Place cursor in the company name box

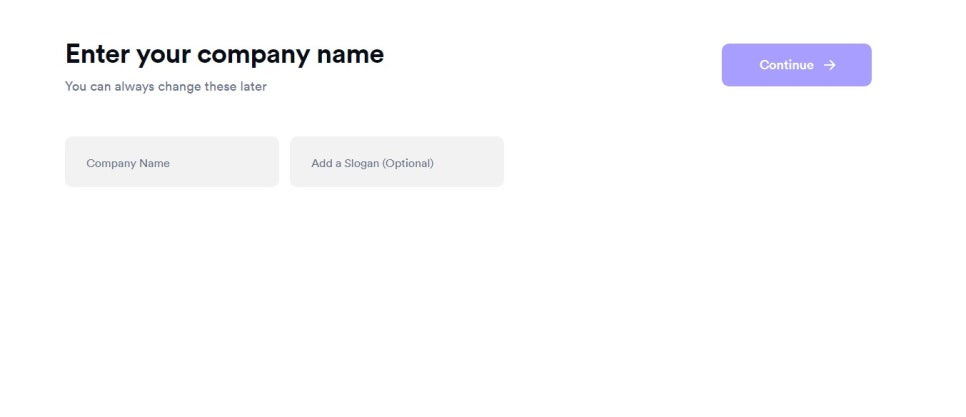pos(172,161)
